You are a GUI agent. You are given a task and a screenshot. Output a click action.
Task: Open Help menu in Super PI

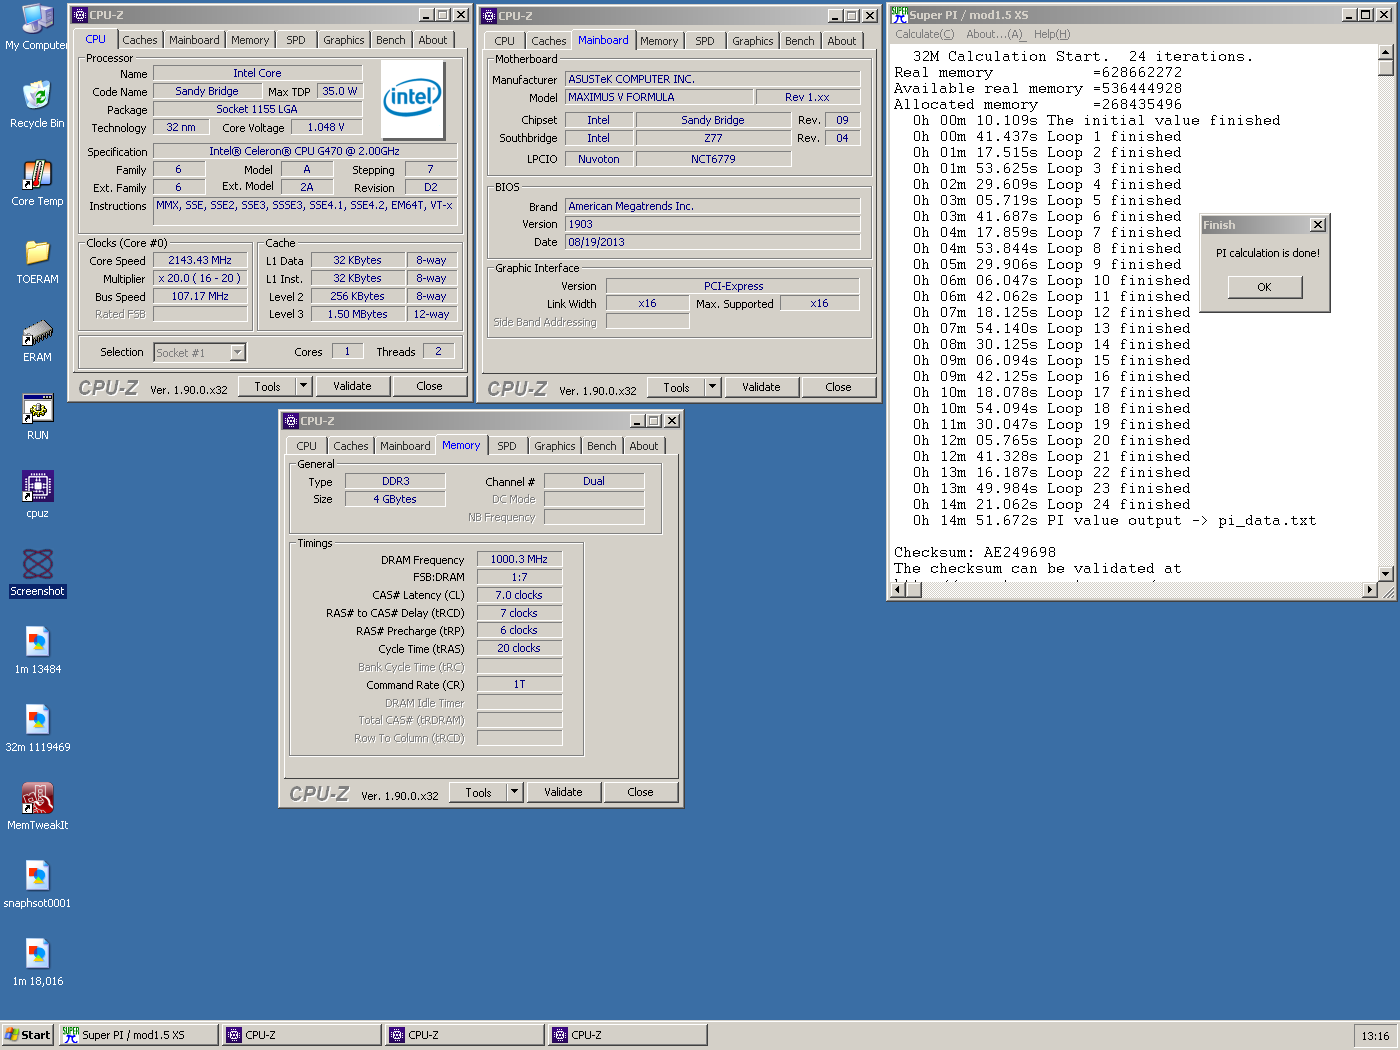coord(1052,34)
